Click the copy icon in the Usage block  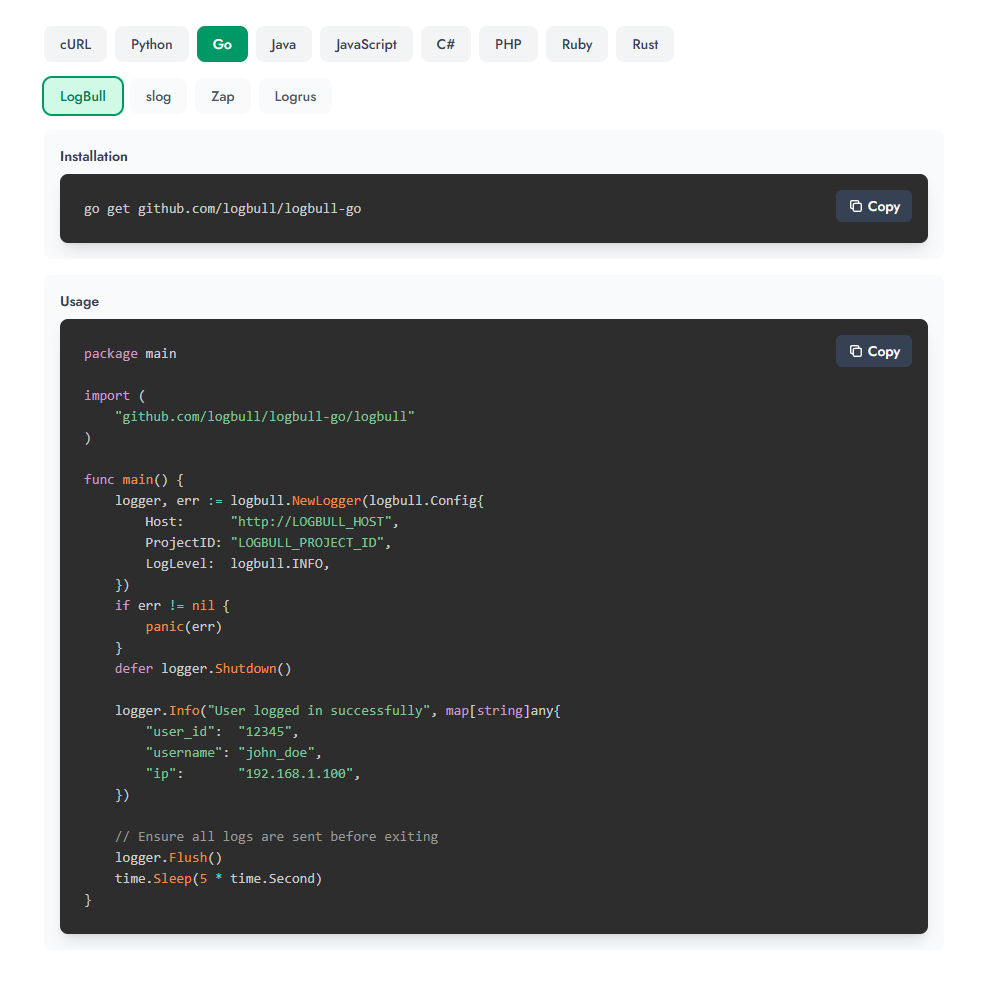(856, 351)
